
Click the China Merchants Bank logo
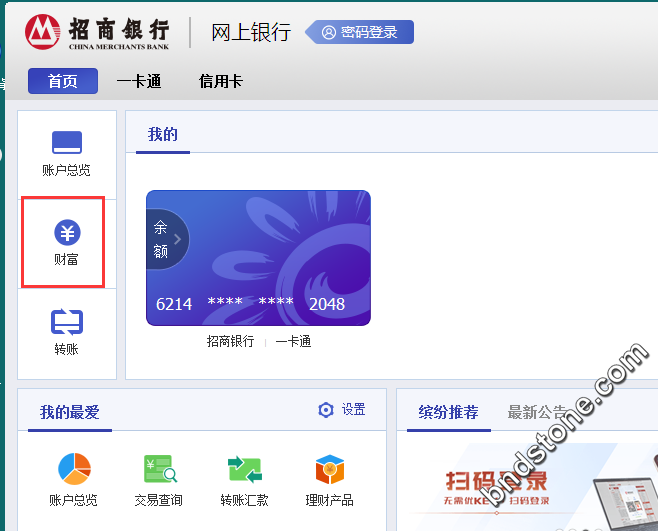[x=97, y=32]
